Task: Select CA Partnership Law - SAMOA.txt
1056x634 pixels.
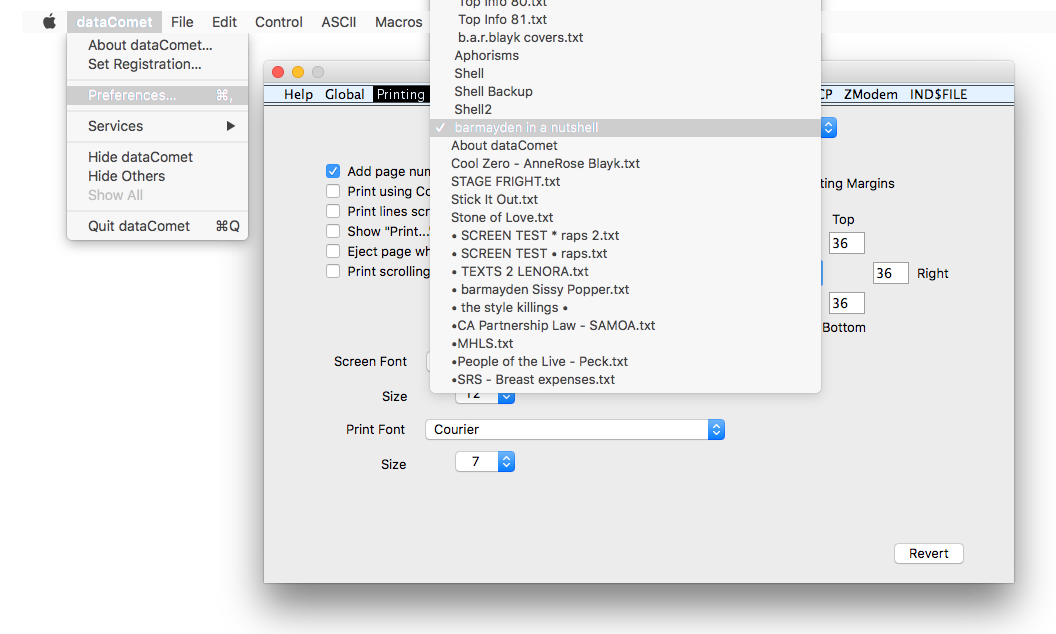Action: coord(625,325)
